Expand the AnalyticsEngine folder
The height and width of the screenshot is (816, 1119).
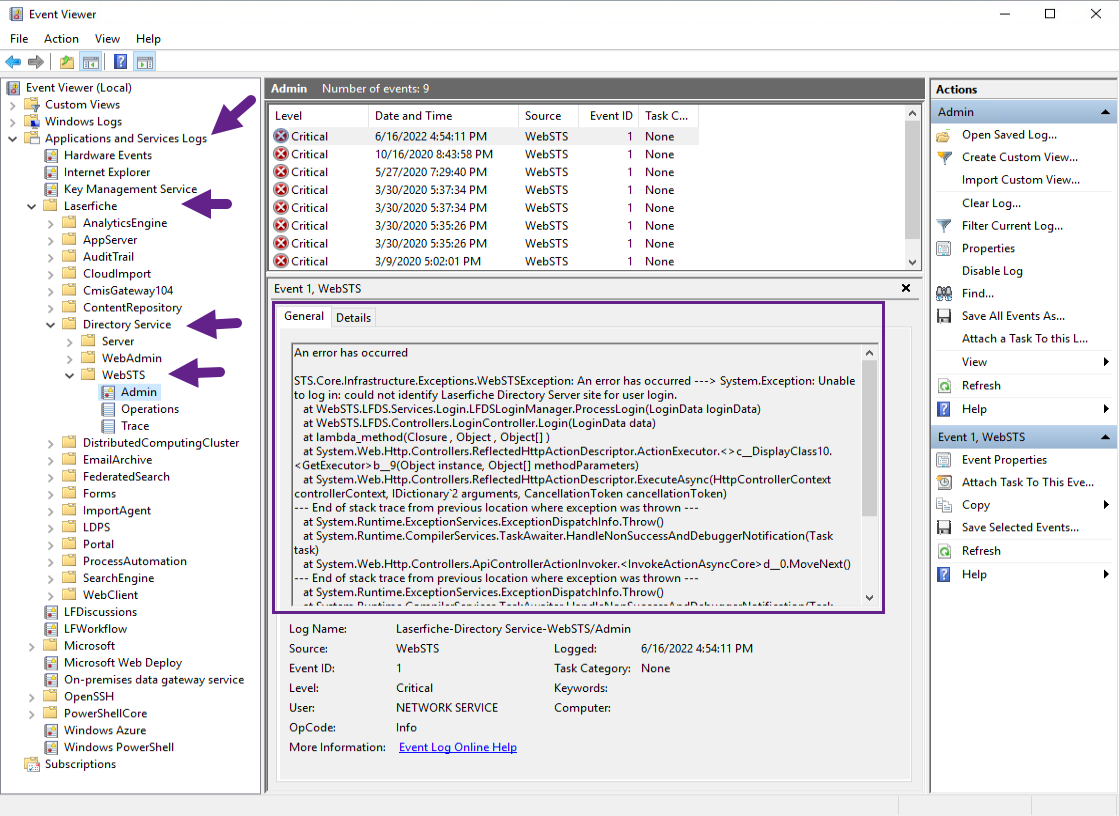point(51,223)
